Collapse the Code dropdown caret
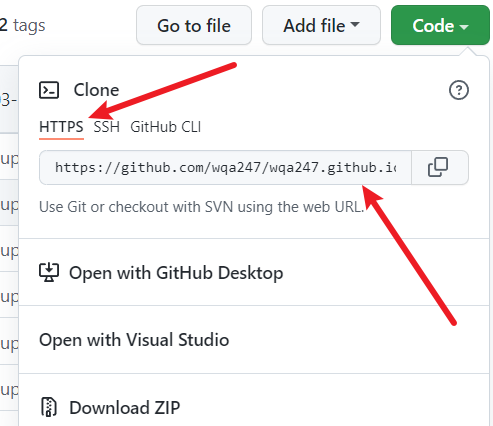This screenshot has height=426, width=493. tap(464, 26)
